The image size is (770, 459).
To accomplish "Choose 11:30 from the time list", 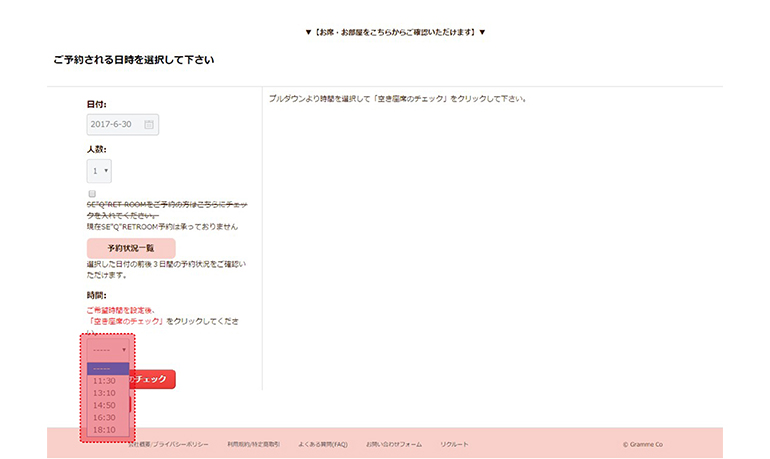I will point(105,381).
